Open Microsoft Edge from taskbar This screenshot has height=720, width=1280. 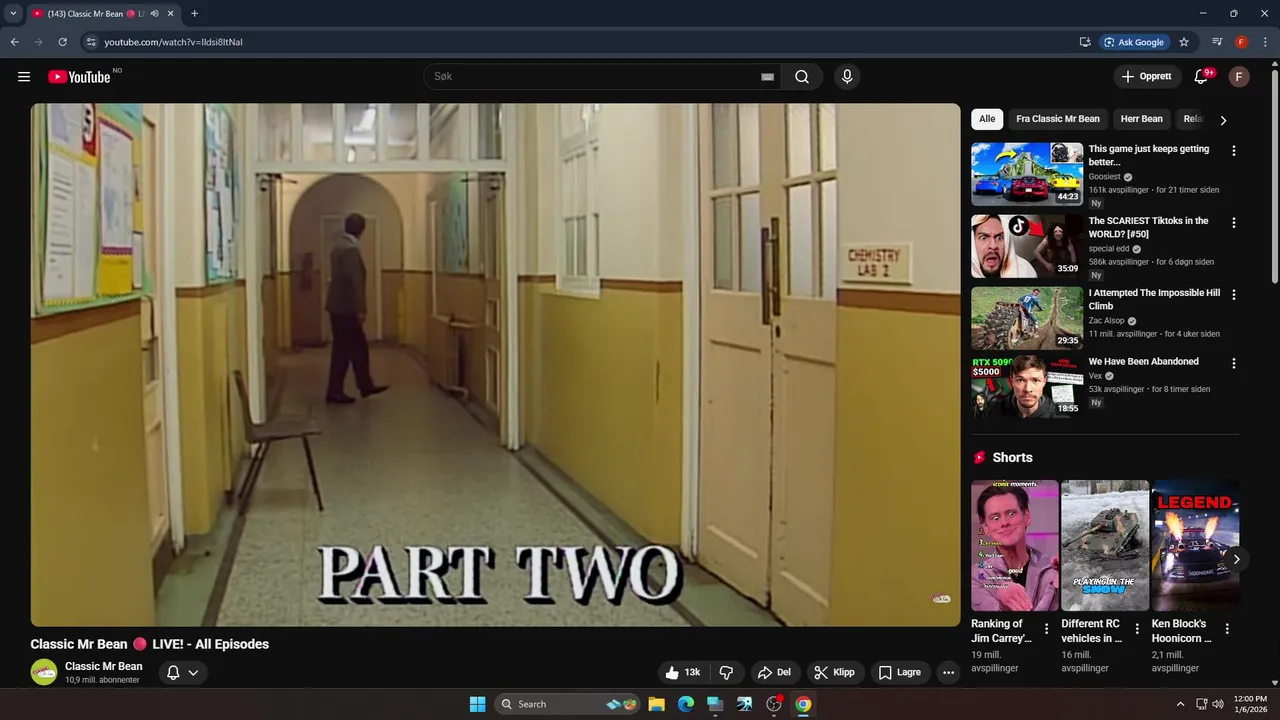click(686, 704)
